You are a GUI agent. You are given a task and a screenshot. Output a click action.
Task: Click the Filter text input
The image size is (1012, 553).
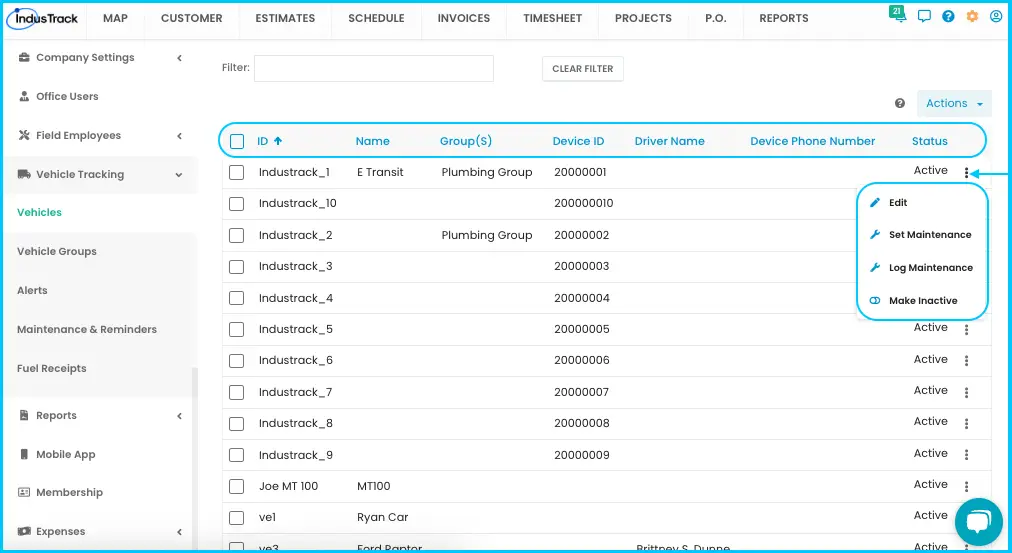[x=374, y=68]
